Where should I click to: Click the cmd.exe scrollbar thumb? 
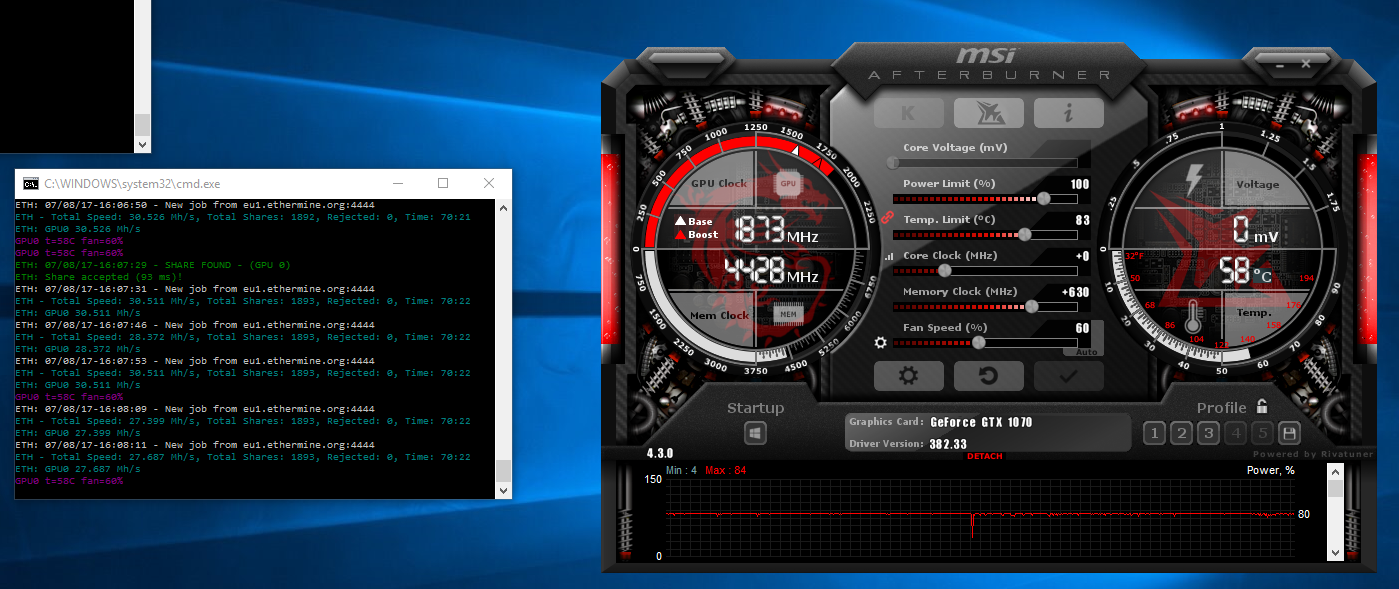503,471
